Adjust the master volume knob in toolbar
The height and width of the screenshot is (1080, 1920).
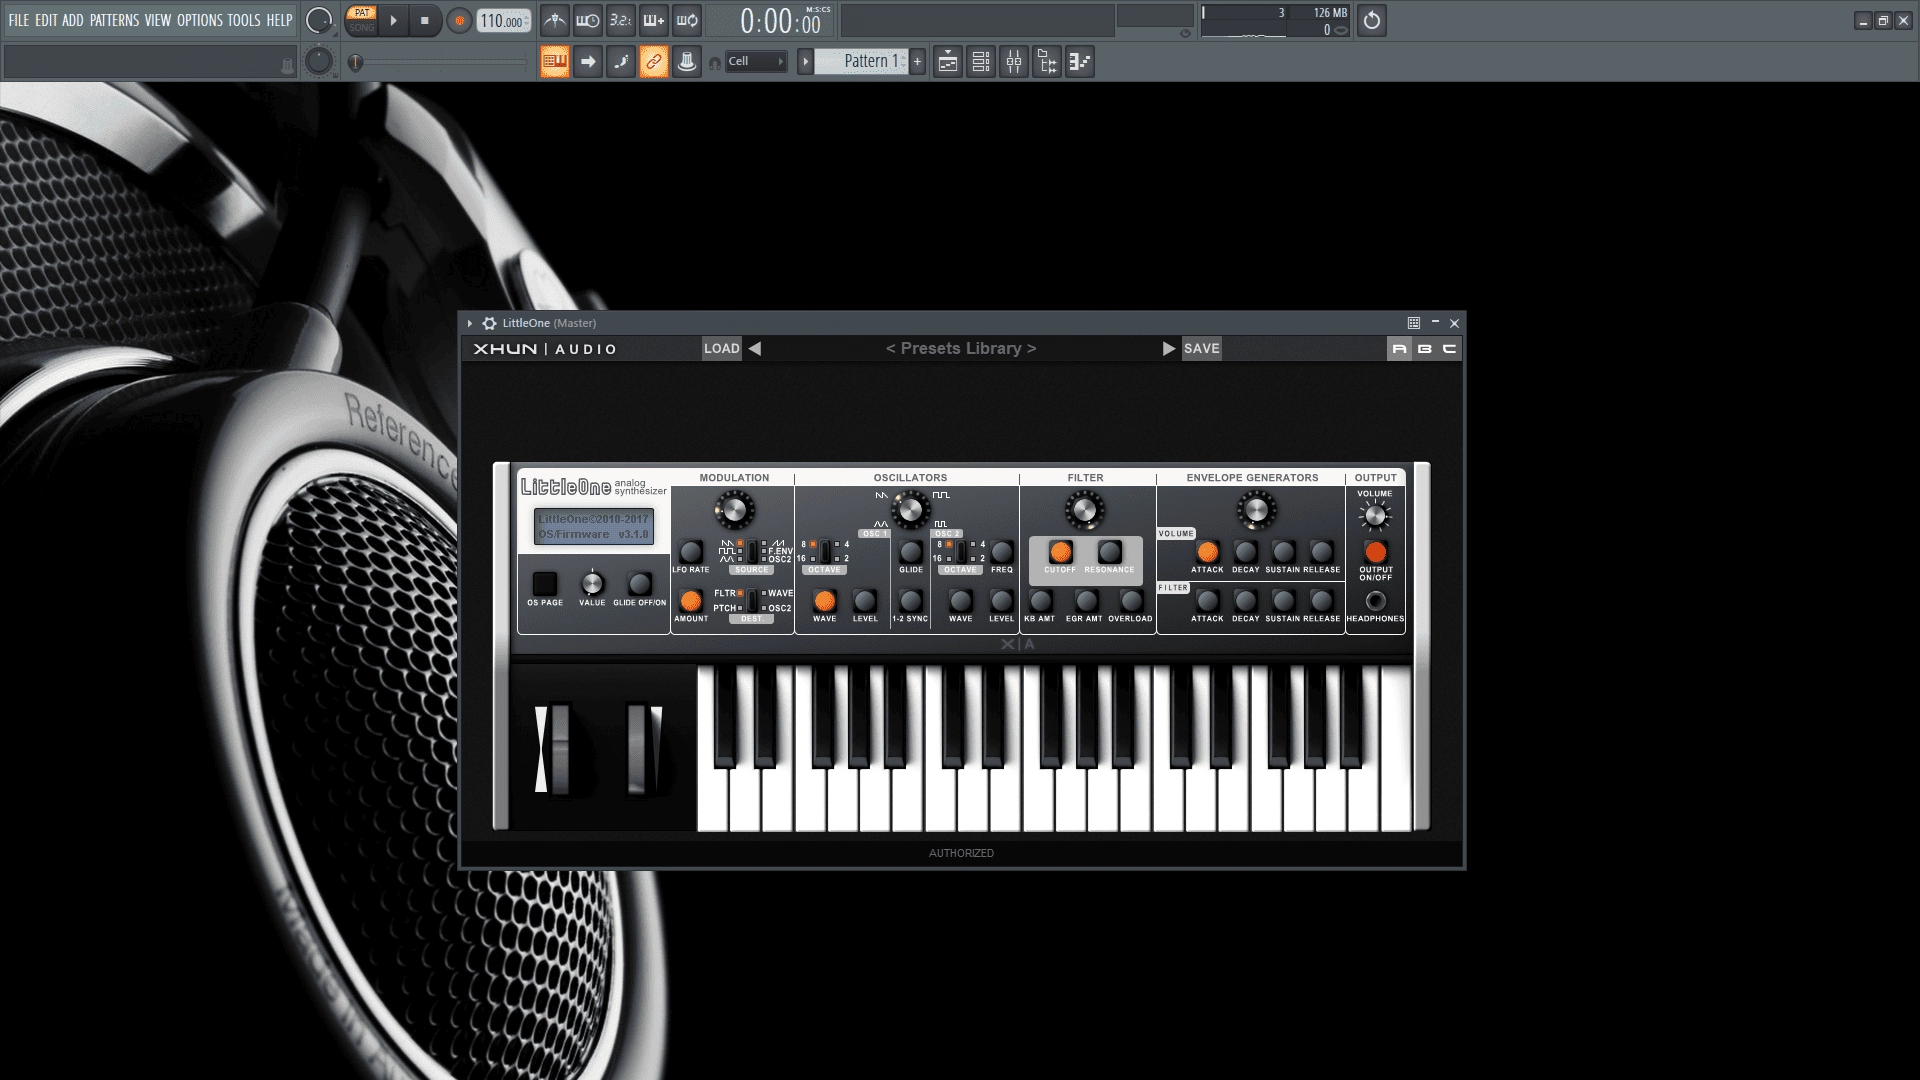click(318, 20)
